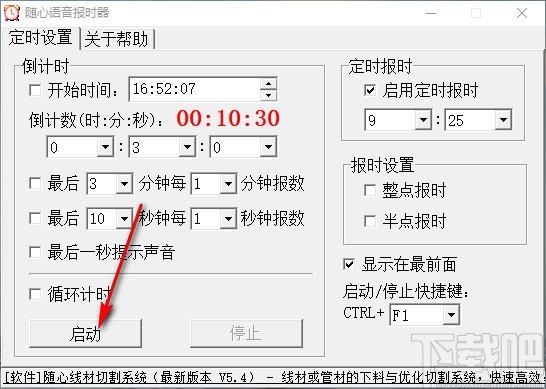Image resolution: width=546 pixels, height=389 pixels.
Task: Click the 倒计数(时:分:秒) label
Action: (x=96, y=120)
